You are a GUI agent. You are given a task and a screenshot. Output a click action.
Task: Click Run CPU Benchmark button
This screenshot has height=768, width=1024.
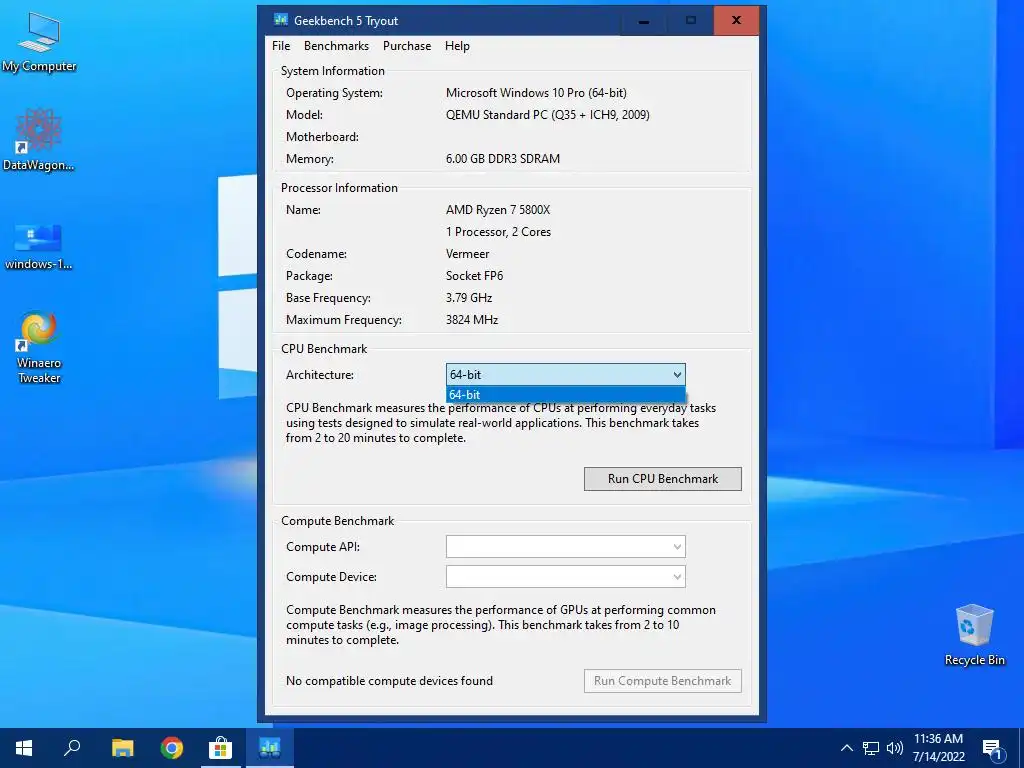(663, 479)
